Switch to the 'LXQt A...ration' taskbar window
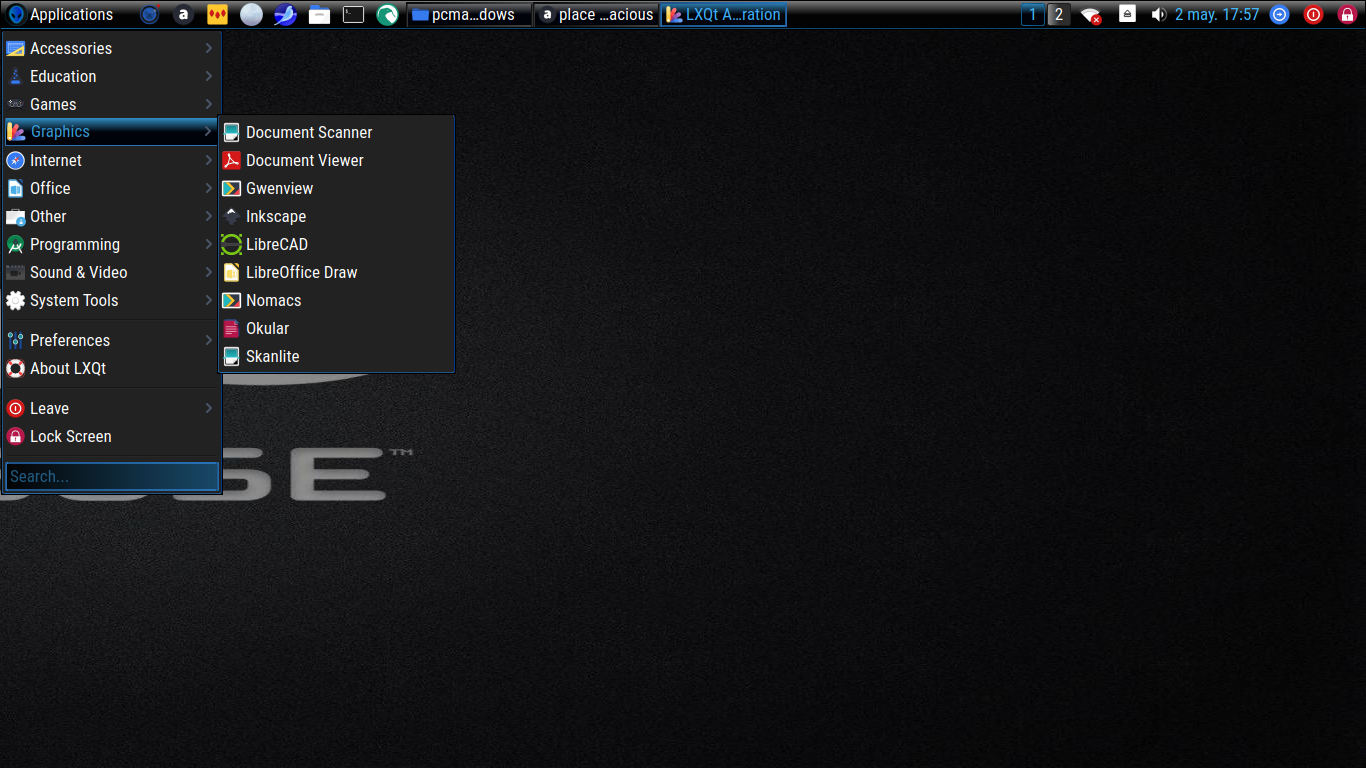 [x=723, y=15]
